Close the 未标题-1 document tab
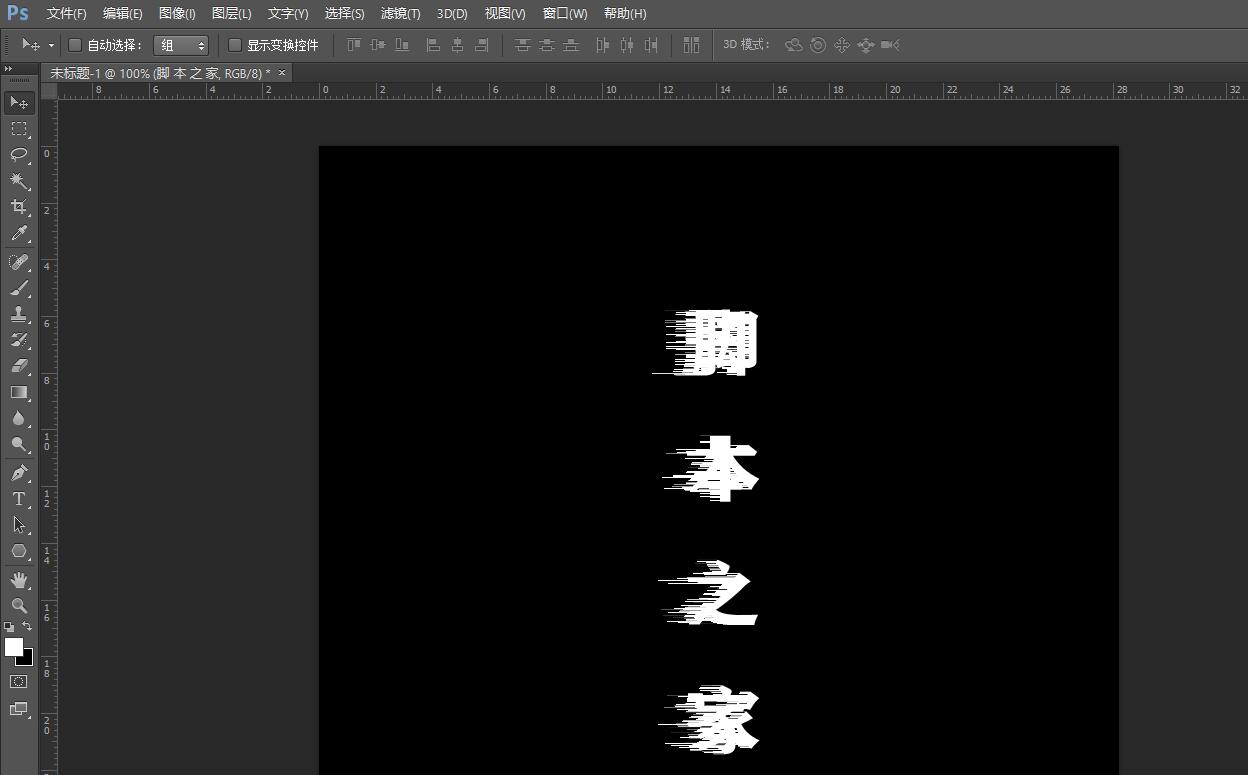 (x=282, y=72)
